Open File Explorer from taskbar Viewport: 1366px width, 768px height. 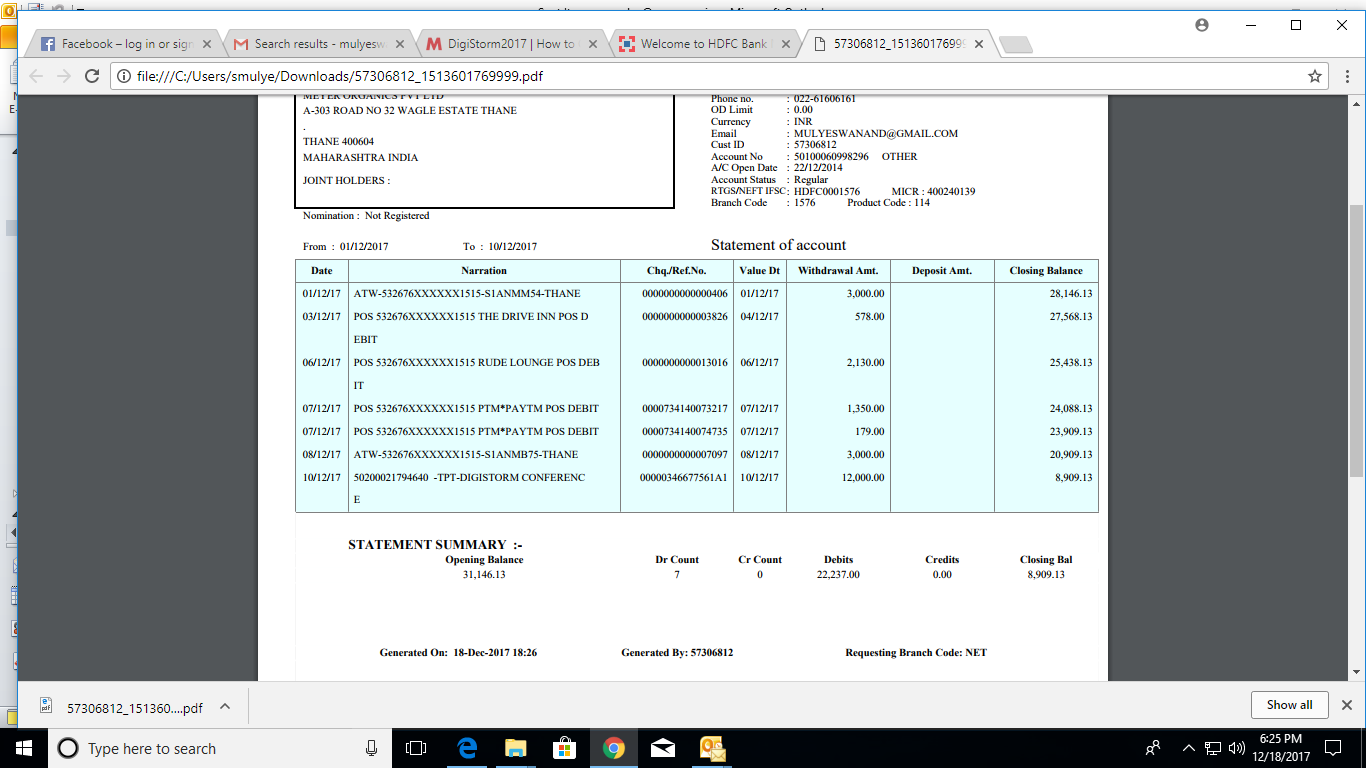[x=515, y=748]
